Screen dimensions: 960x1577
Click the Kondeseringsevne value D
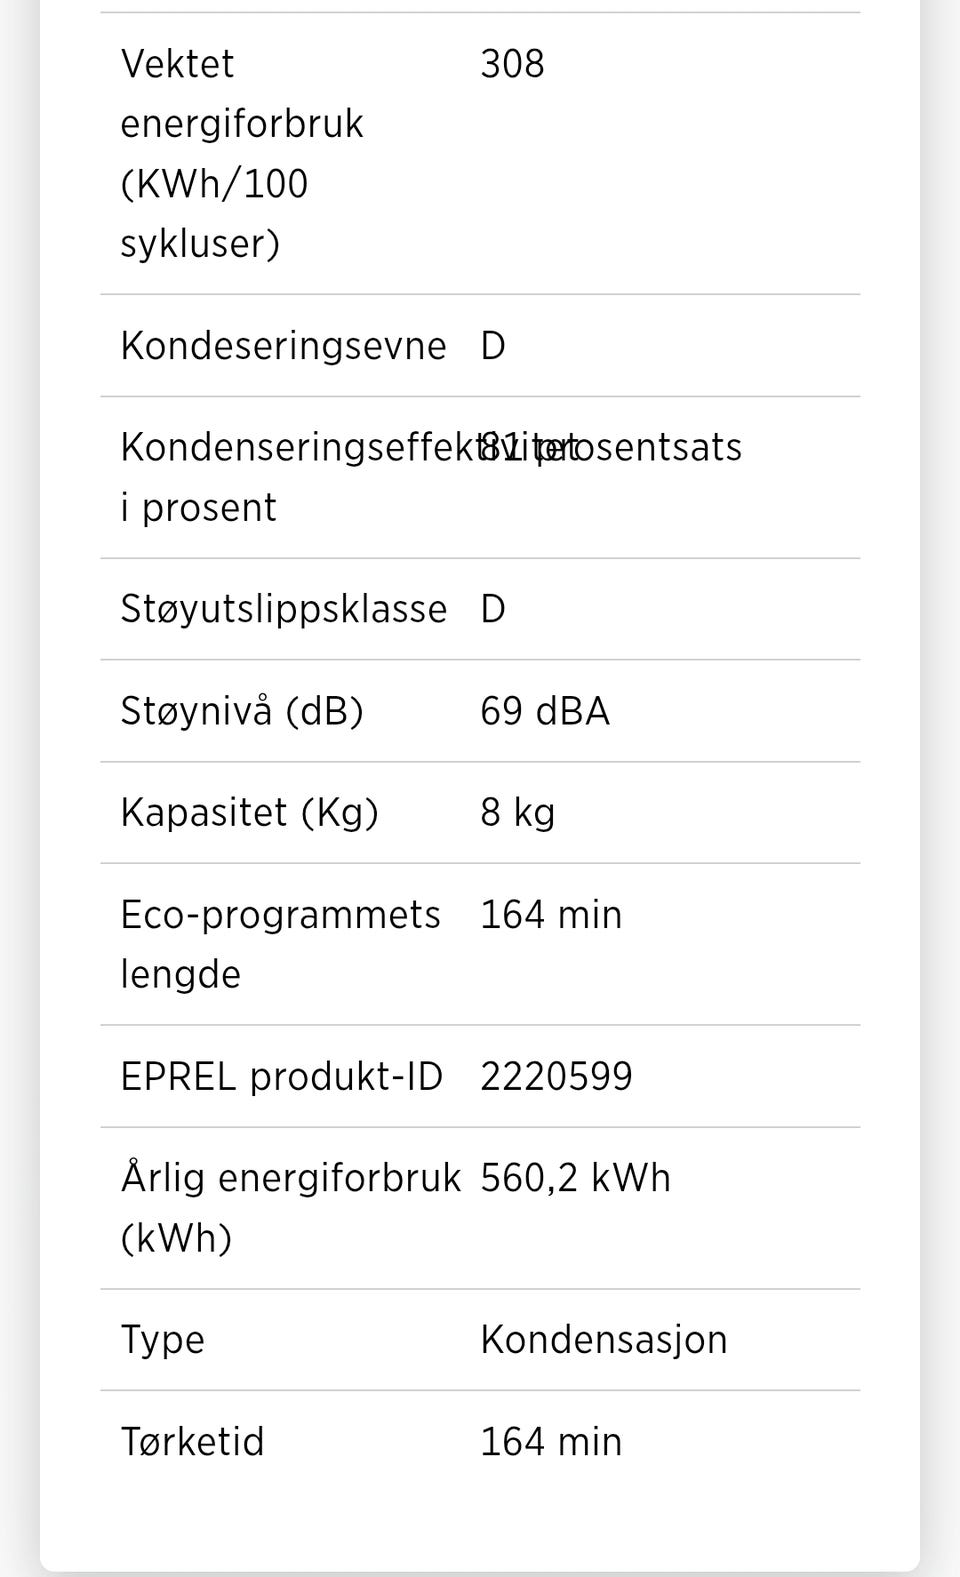[x=493, y=346]
